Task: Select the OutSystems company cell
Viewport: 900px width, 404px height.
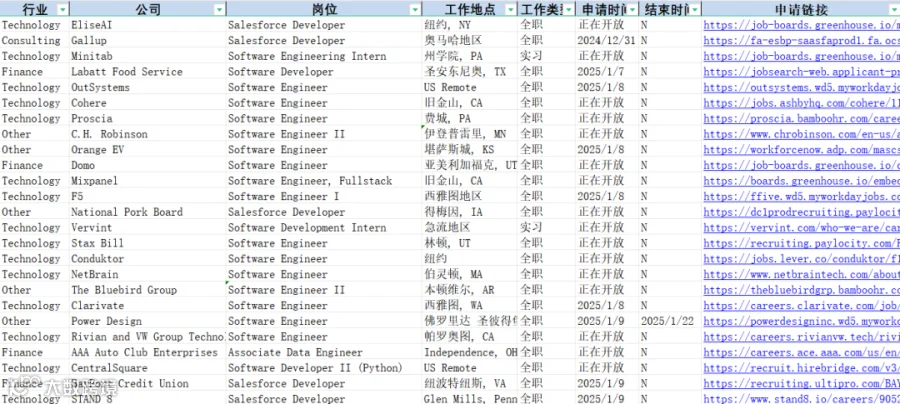Action: [148, 87]
